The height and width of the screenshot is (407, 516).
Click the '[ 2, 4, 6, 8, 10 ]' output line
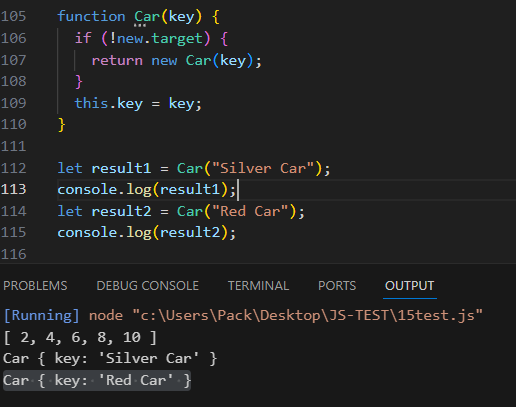click(x=80, y=337)
